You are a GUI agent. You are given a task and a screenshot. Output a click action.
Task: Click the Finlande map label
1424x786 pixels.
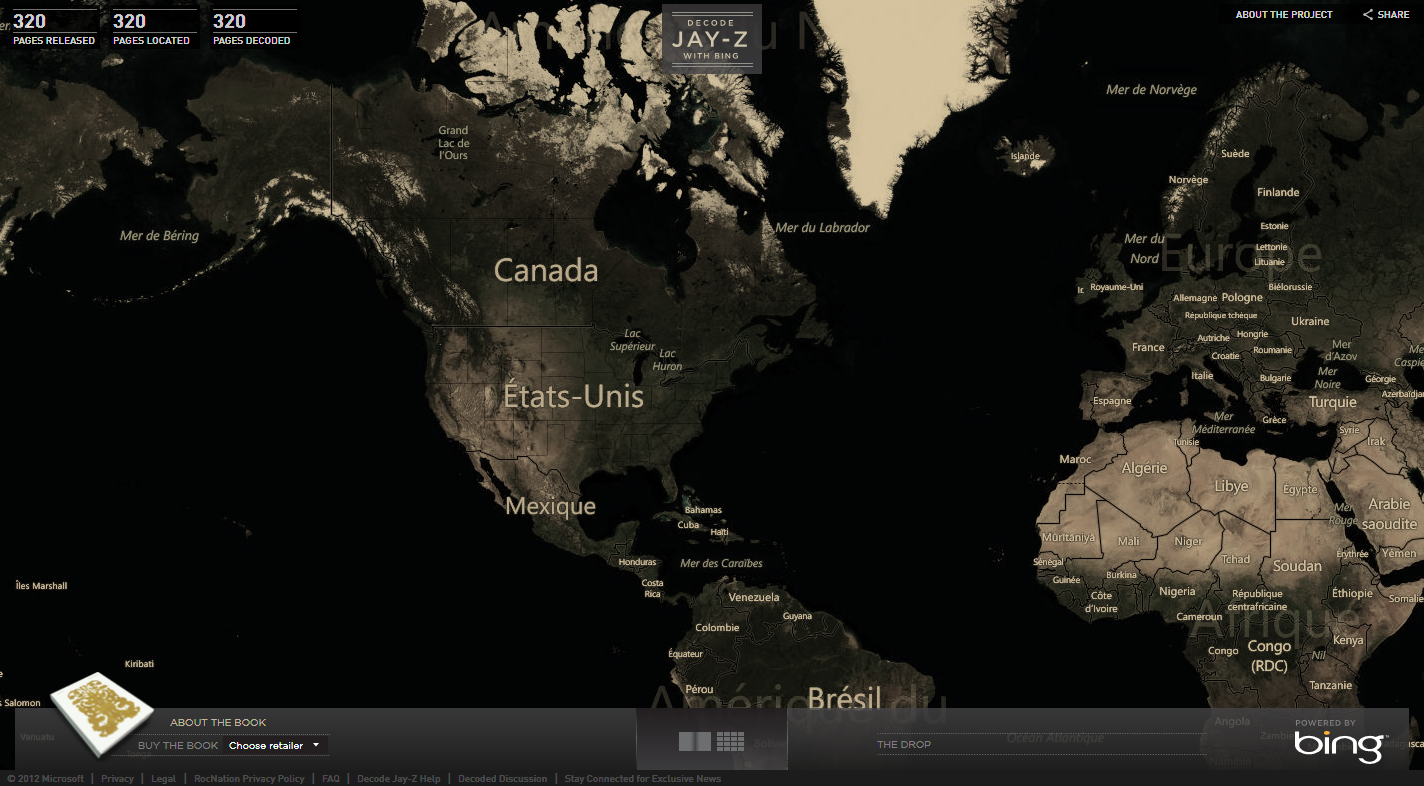pyautogui.click(x=1278, y=192)
